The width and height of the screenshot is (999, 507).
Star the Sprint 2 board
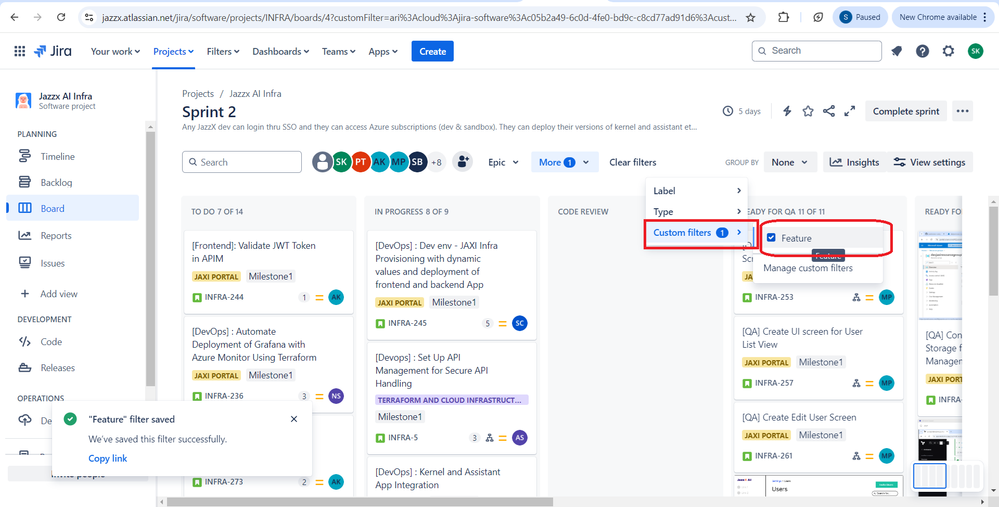pyautogui.click(x=808, y=111)
